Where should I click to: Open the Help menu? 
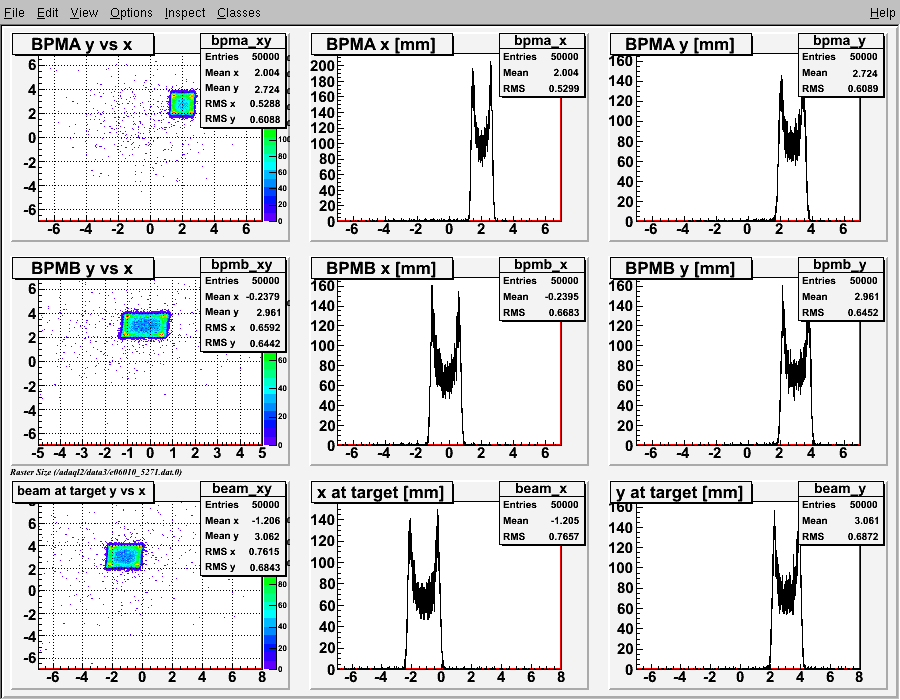pyautogui.click(x=882, y=13)
